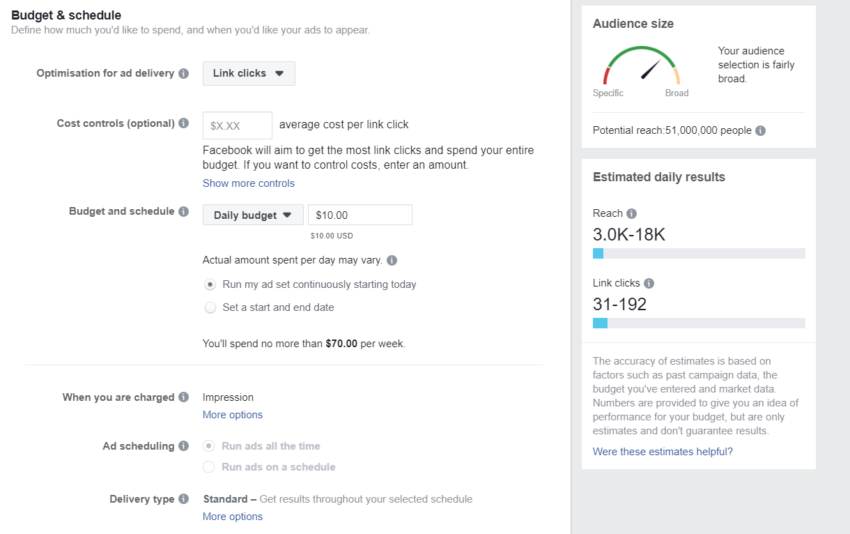Screen dimensions: 850x534
Task: Click info icon beside Ad scheduling label
Action: [184, 447]
